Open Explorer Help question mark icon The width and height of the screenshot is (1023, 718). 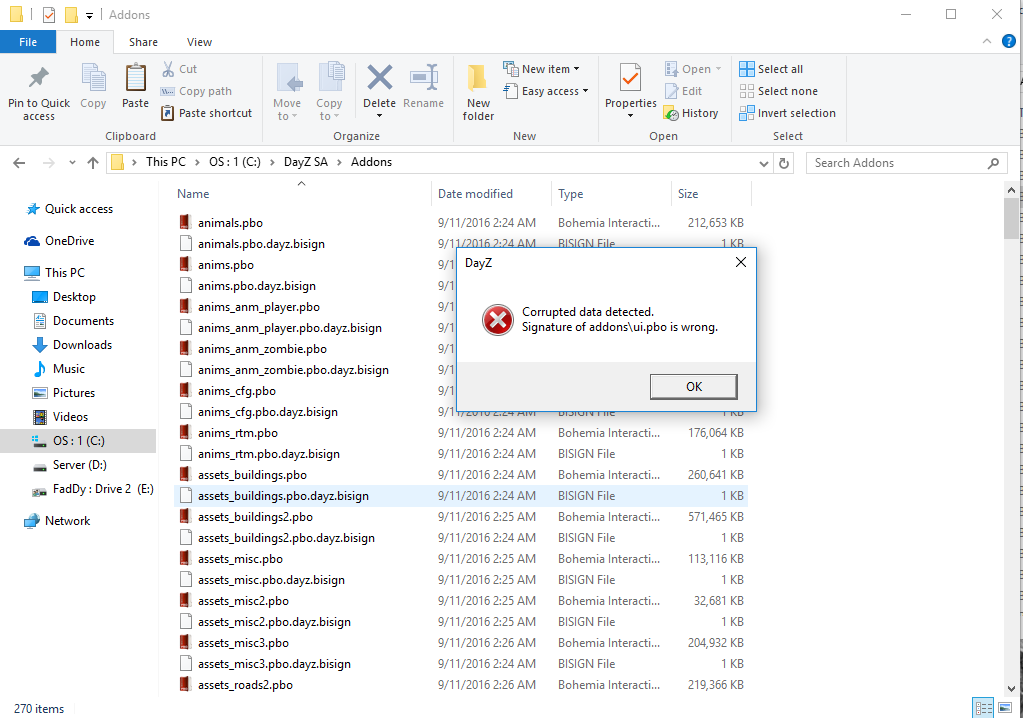(x=1008, y=41)
